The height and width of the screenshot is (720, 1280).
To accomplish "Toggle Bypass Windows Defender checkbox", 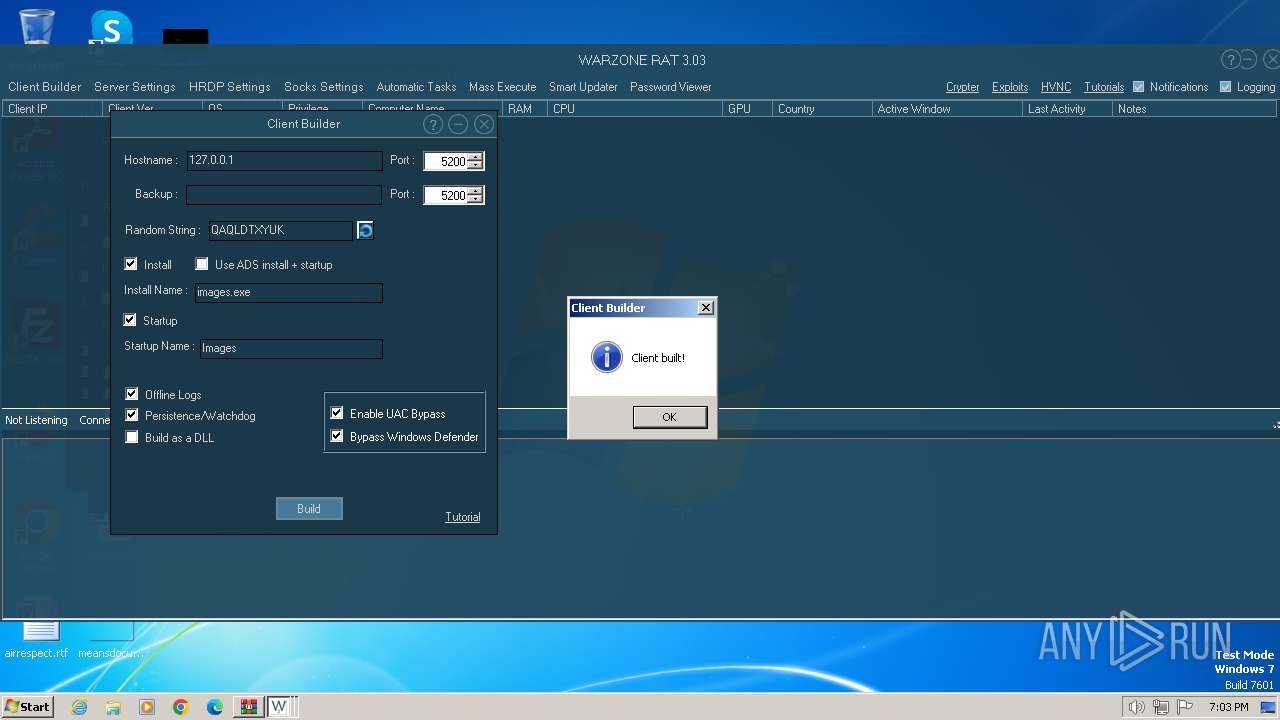I will tap(337, 436).
